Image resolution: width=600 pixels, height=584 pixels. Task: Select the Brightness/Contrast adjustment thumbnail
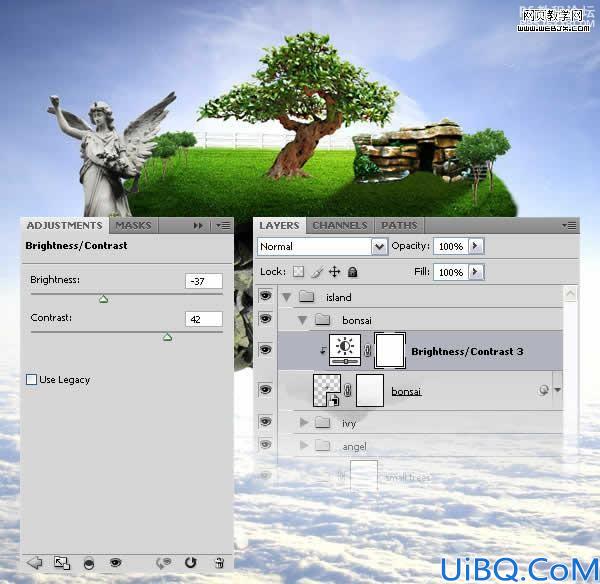[345, 350]
